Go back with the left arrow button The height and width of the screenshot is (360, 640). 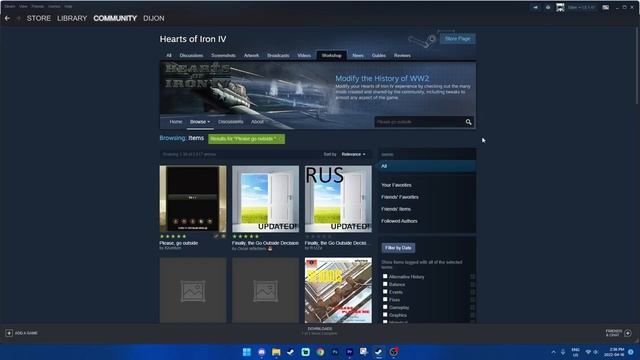[x=7, y=18]
